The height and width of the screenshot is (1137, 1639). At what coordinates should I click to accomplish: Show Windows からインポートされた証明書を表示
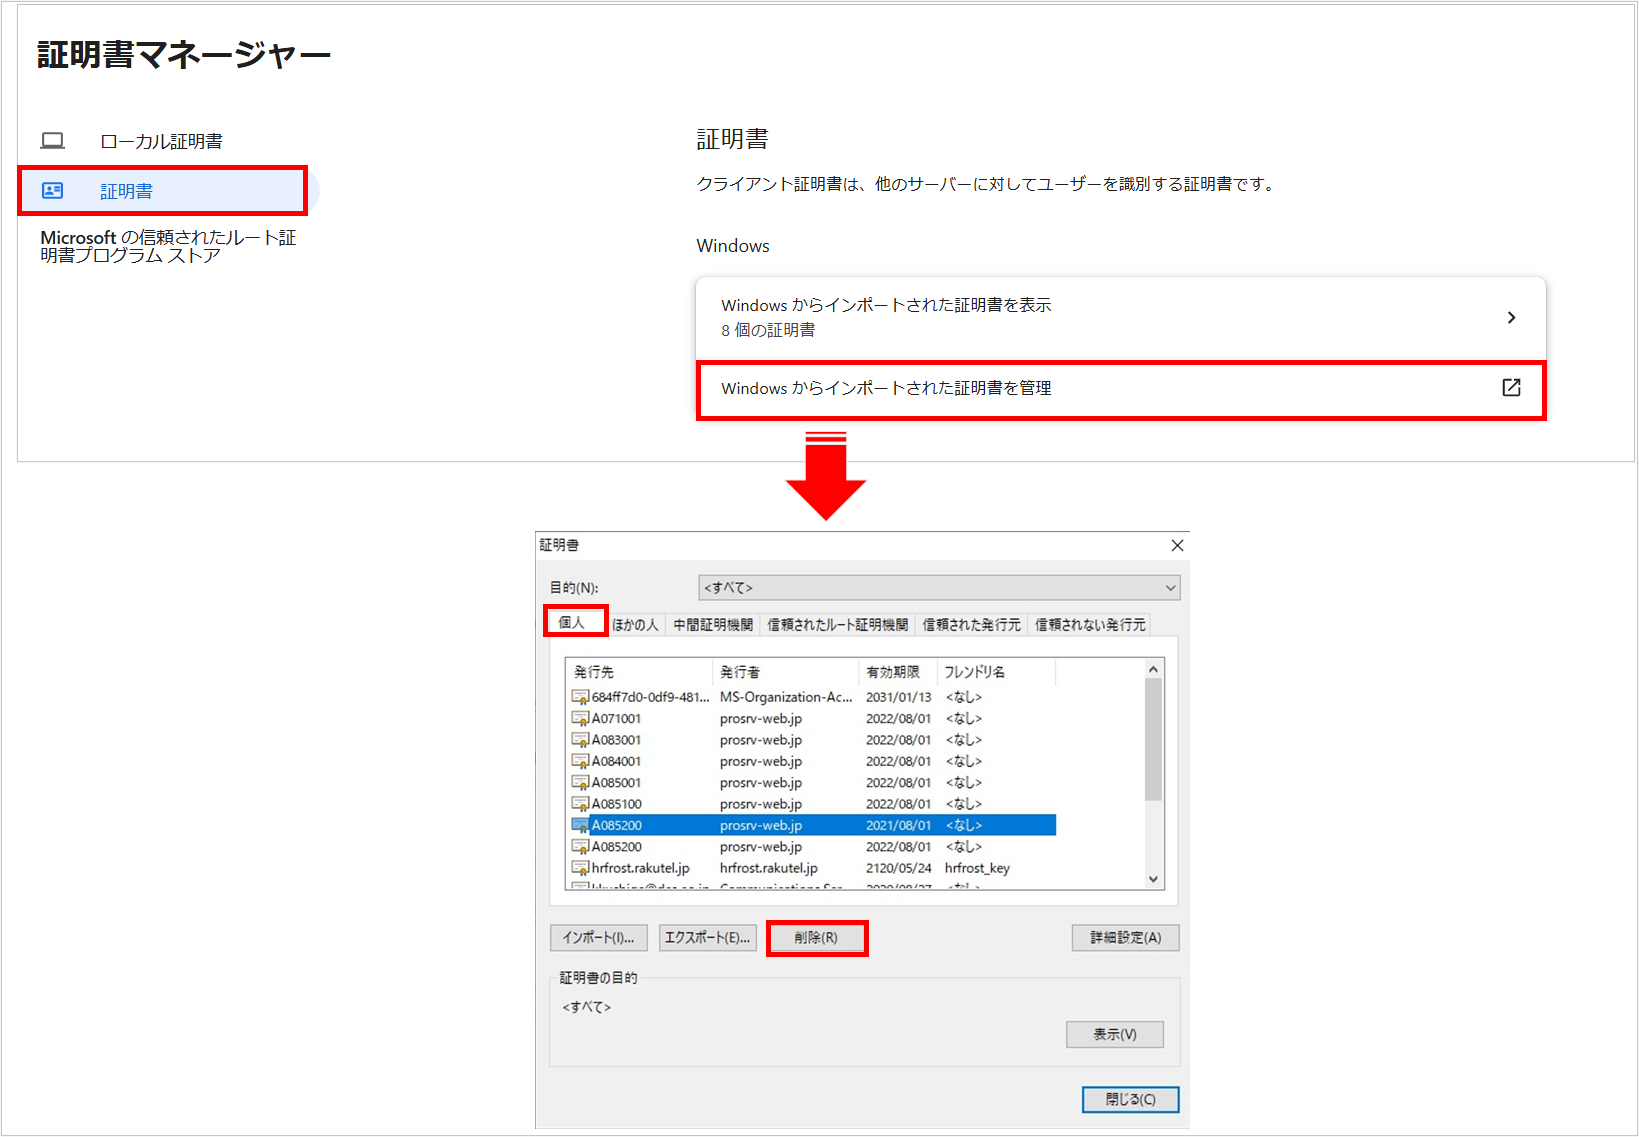[x=1121, y=317]
